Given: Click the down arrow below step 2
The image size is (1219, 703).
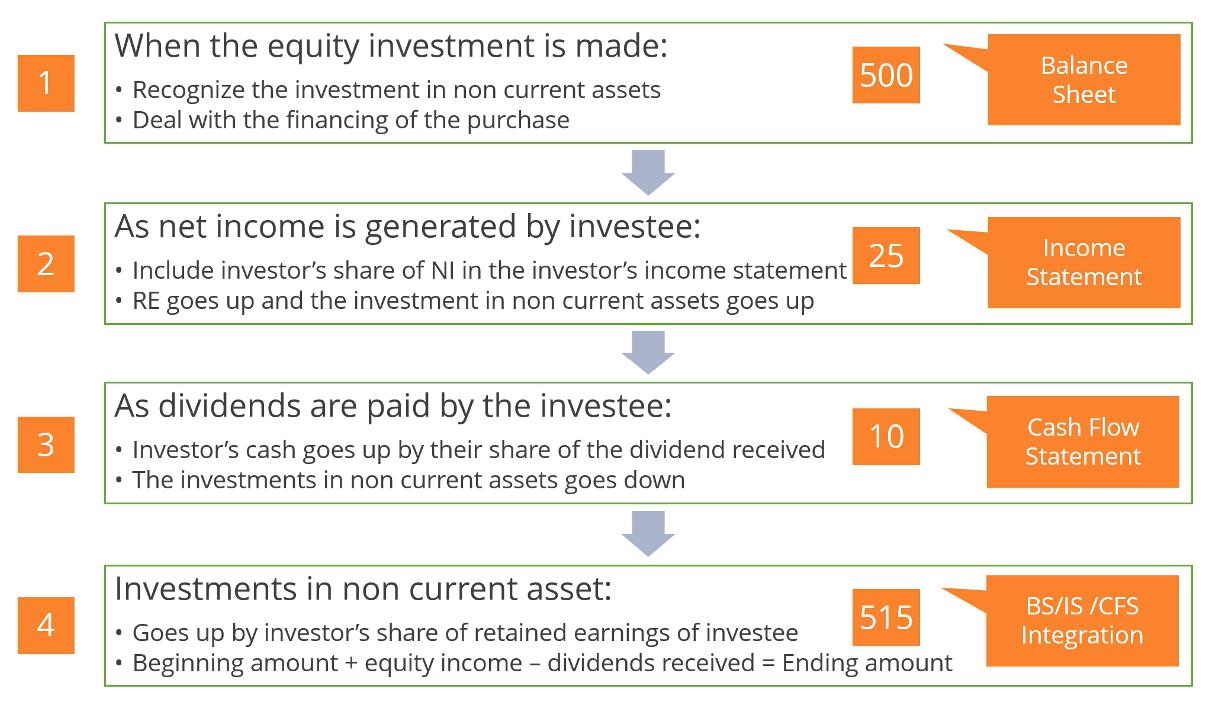Looking at the screenshot, I should 648,353.
